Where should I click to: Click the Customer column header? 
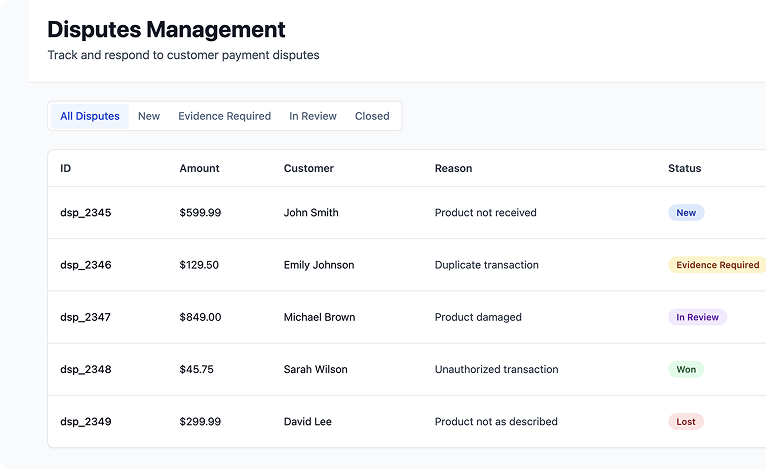point(309,168)
